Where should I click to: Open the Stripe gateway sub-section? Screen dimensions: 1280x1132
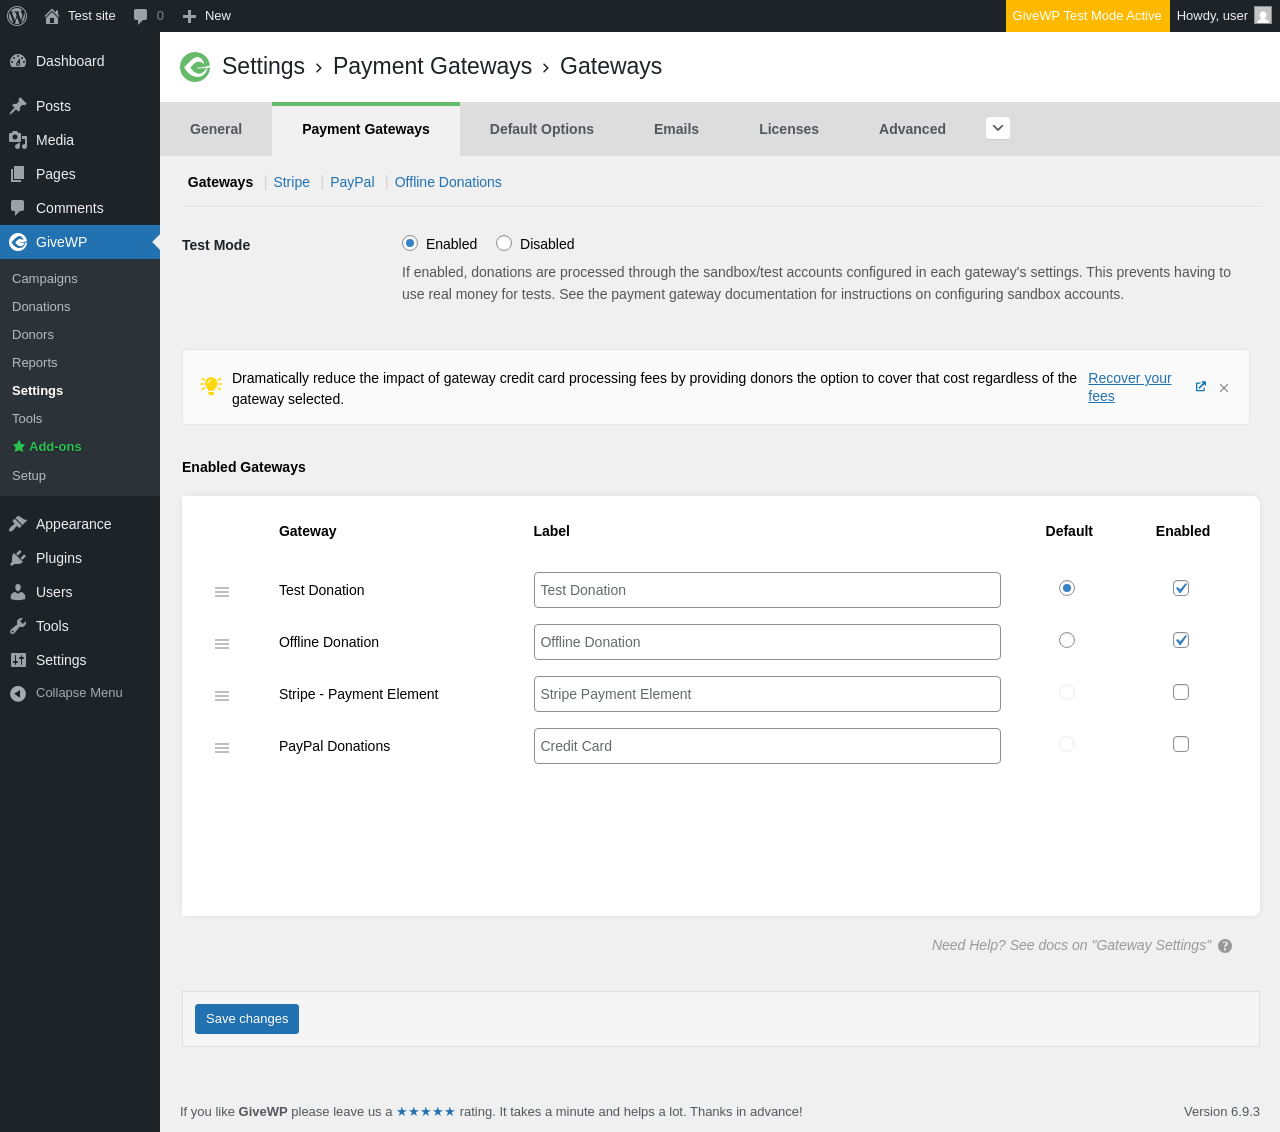tap(291, 182)
